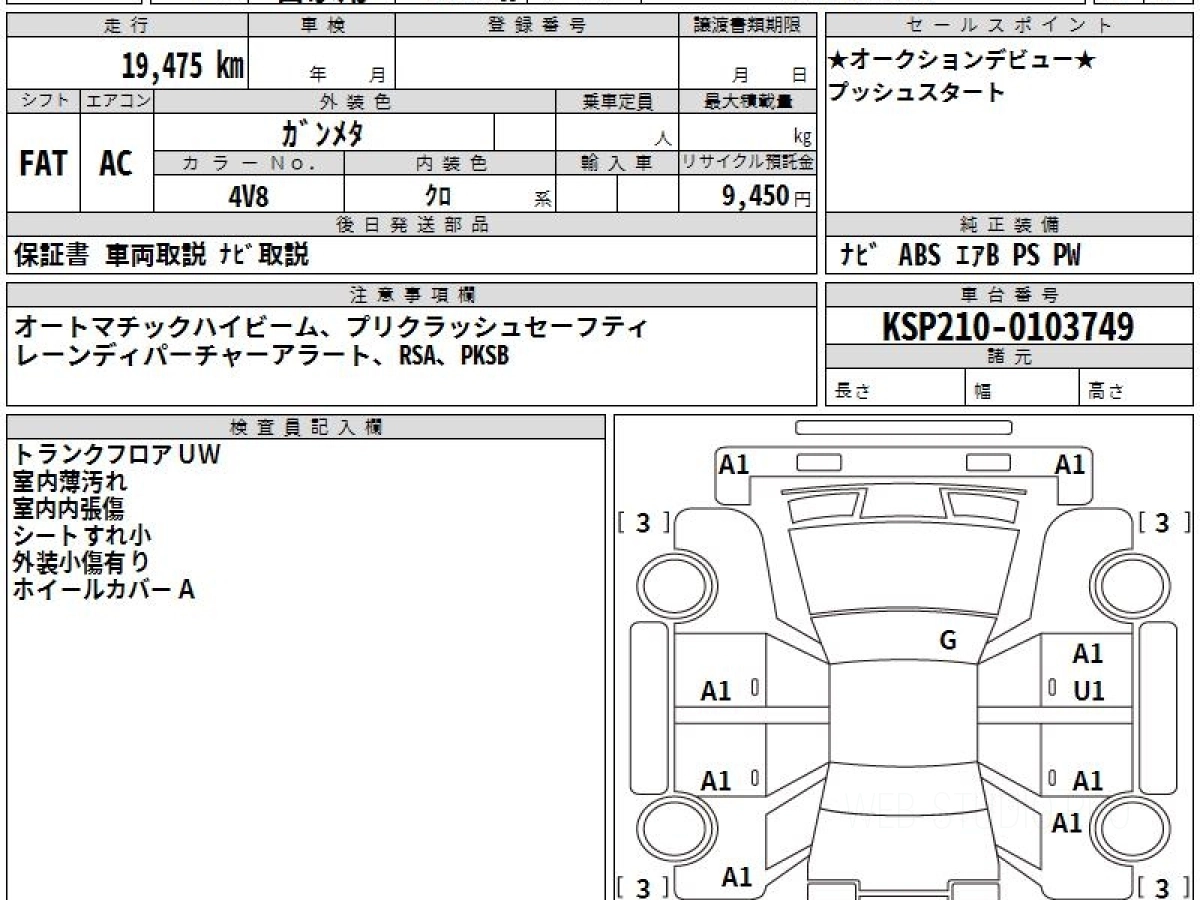Click the U1 dent mark on the door
The width and height of the screenshot is (1200, 900).
[1088, 691]
